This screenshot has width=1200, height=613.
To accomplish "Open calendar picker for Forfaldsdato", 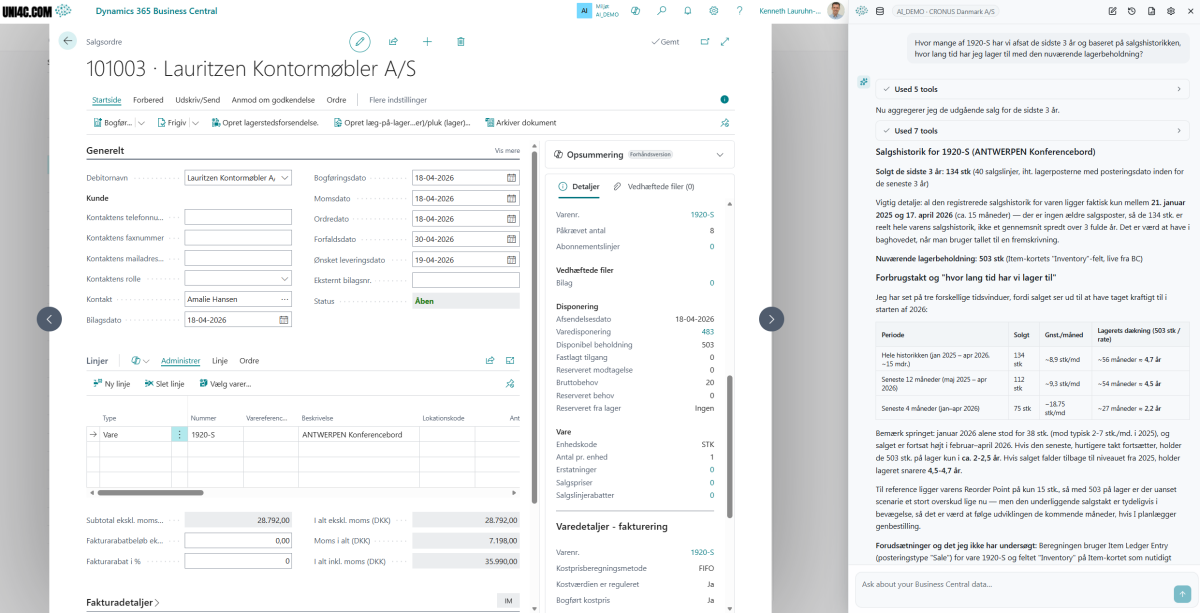I will pyautogui.click(x=511, y=239).
